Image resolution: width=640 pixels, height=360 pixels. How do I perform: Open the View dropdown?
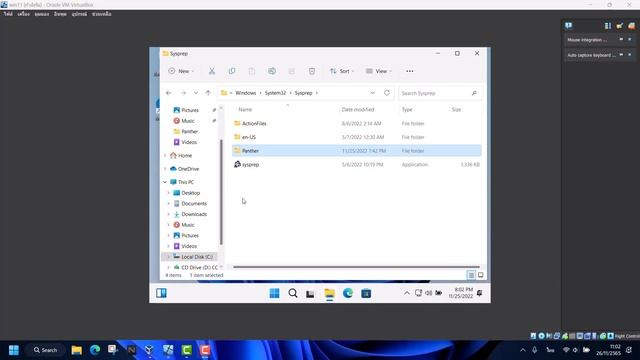[x=378, y=71]
